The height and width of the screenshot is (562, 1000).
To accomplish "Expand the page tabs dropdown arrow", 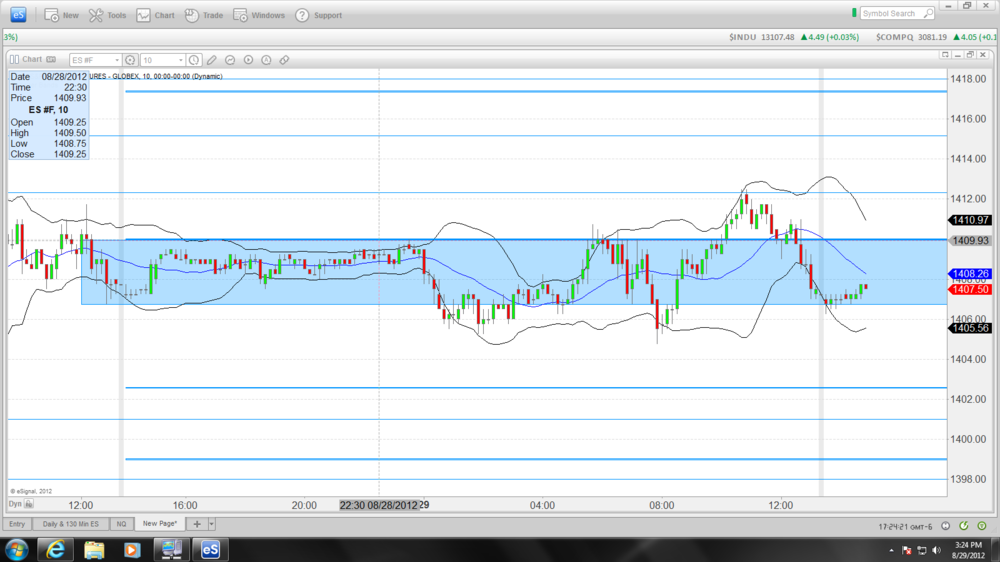I will (212, 524).
